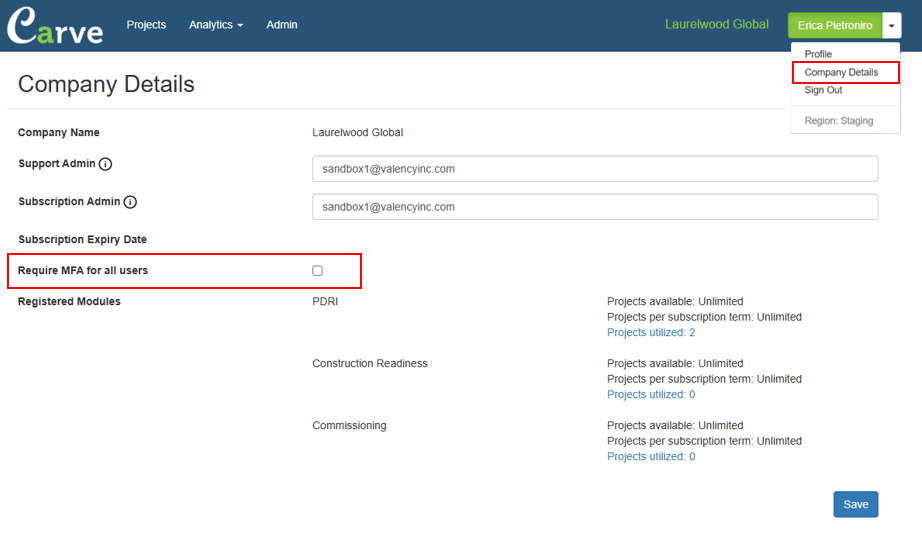Save the company details
Screen dimensions: 922x536
click(x=856, y=504)
